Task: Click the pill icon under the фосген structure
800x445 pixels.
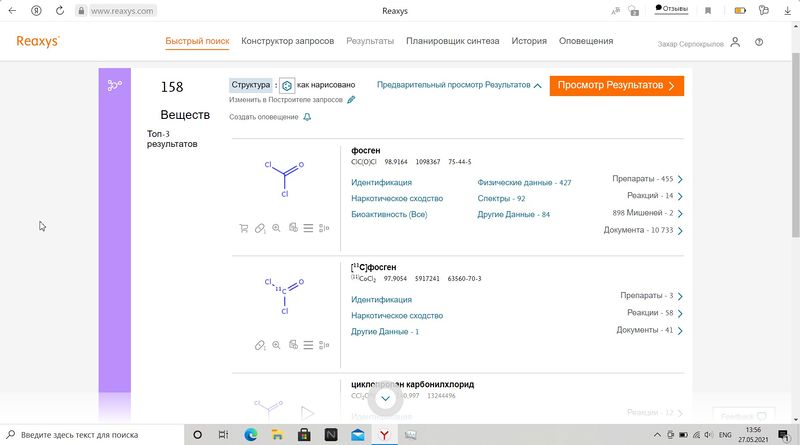Action: pyautogui.click(x=260, y=228)
